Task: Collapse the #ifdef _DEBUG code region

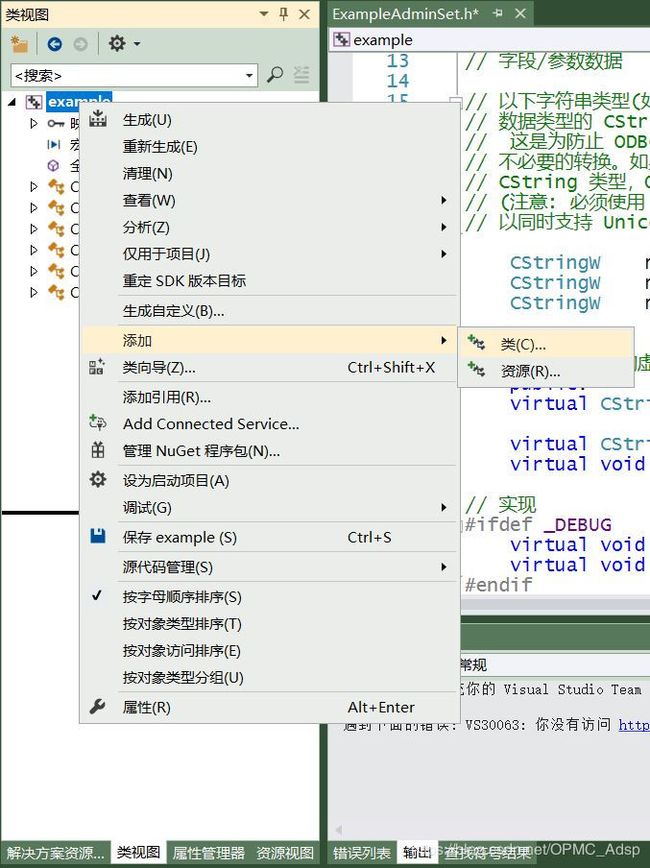Action: click(x=463, y=524)
